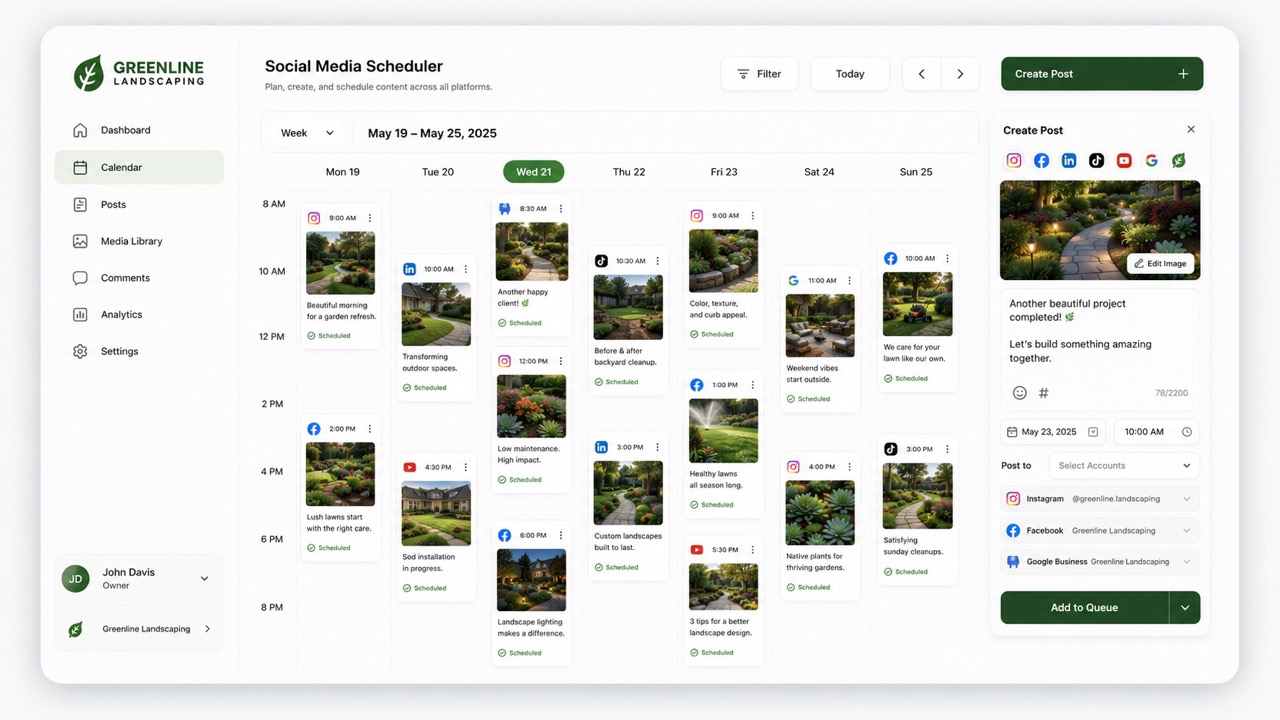Open options for Sun 3:00 PM TikTok post
Screen dimensions: 1280x720
947,449
